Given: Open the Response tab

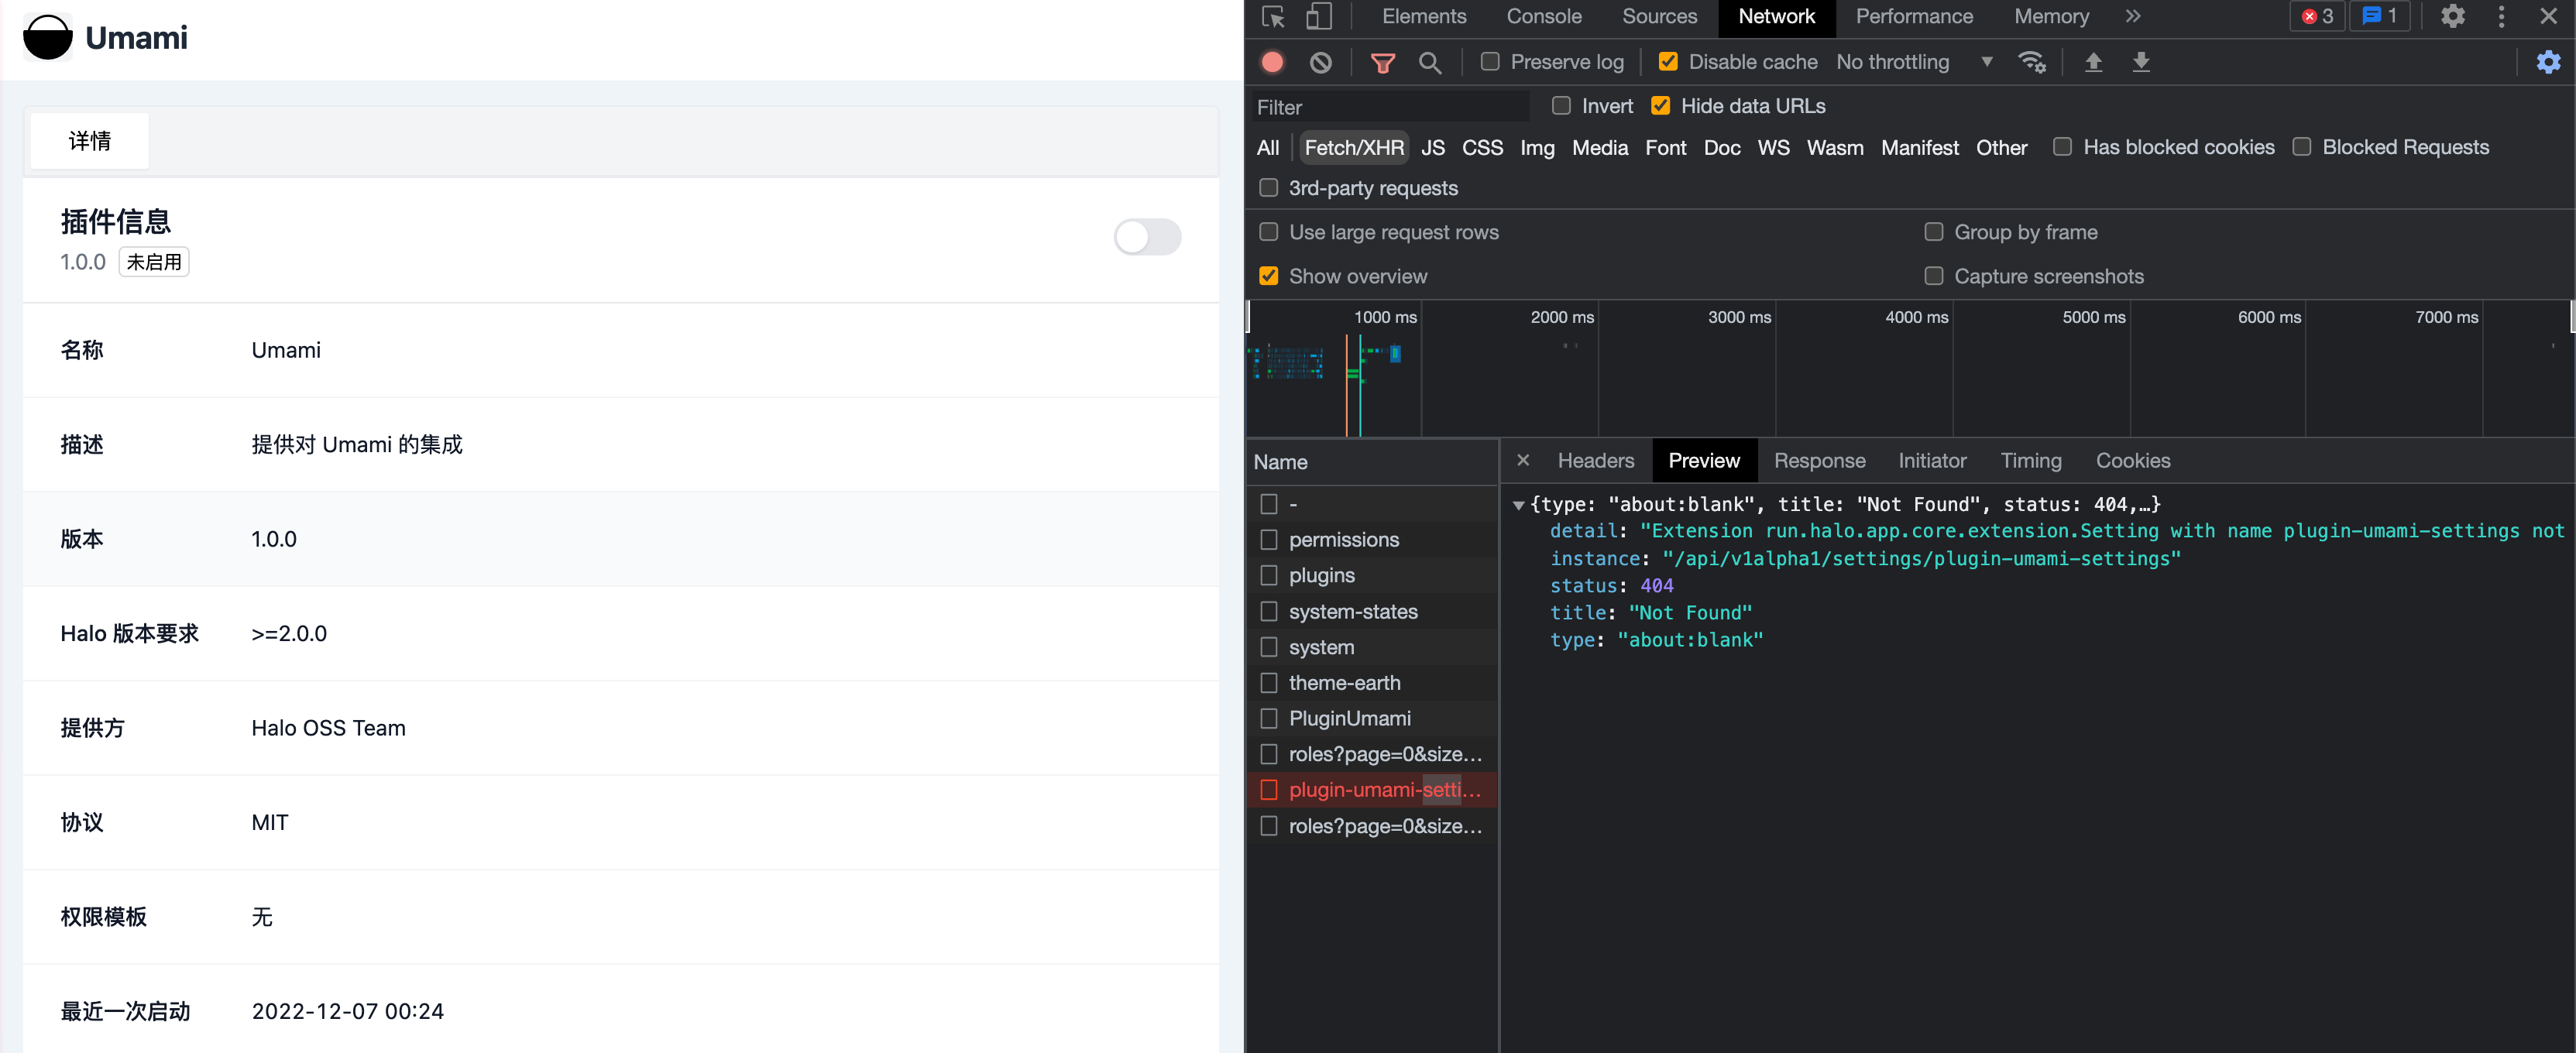Looking at the screenshot, I should pyautogui.click(x=1819, y=460).
